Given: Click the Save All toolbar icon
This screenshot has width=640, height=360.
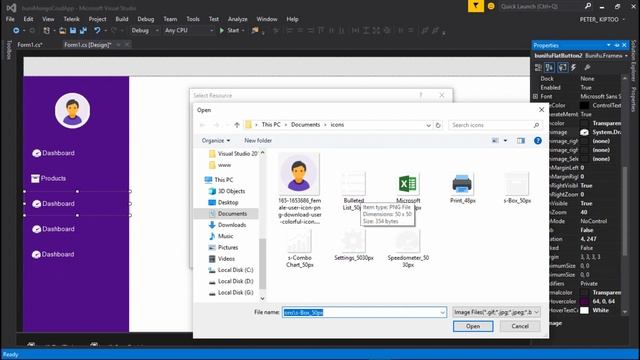Looking at the screenshot, I should pyautogui.click(x=83, y=31).
